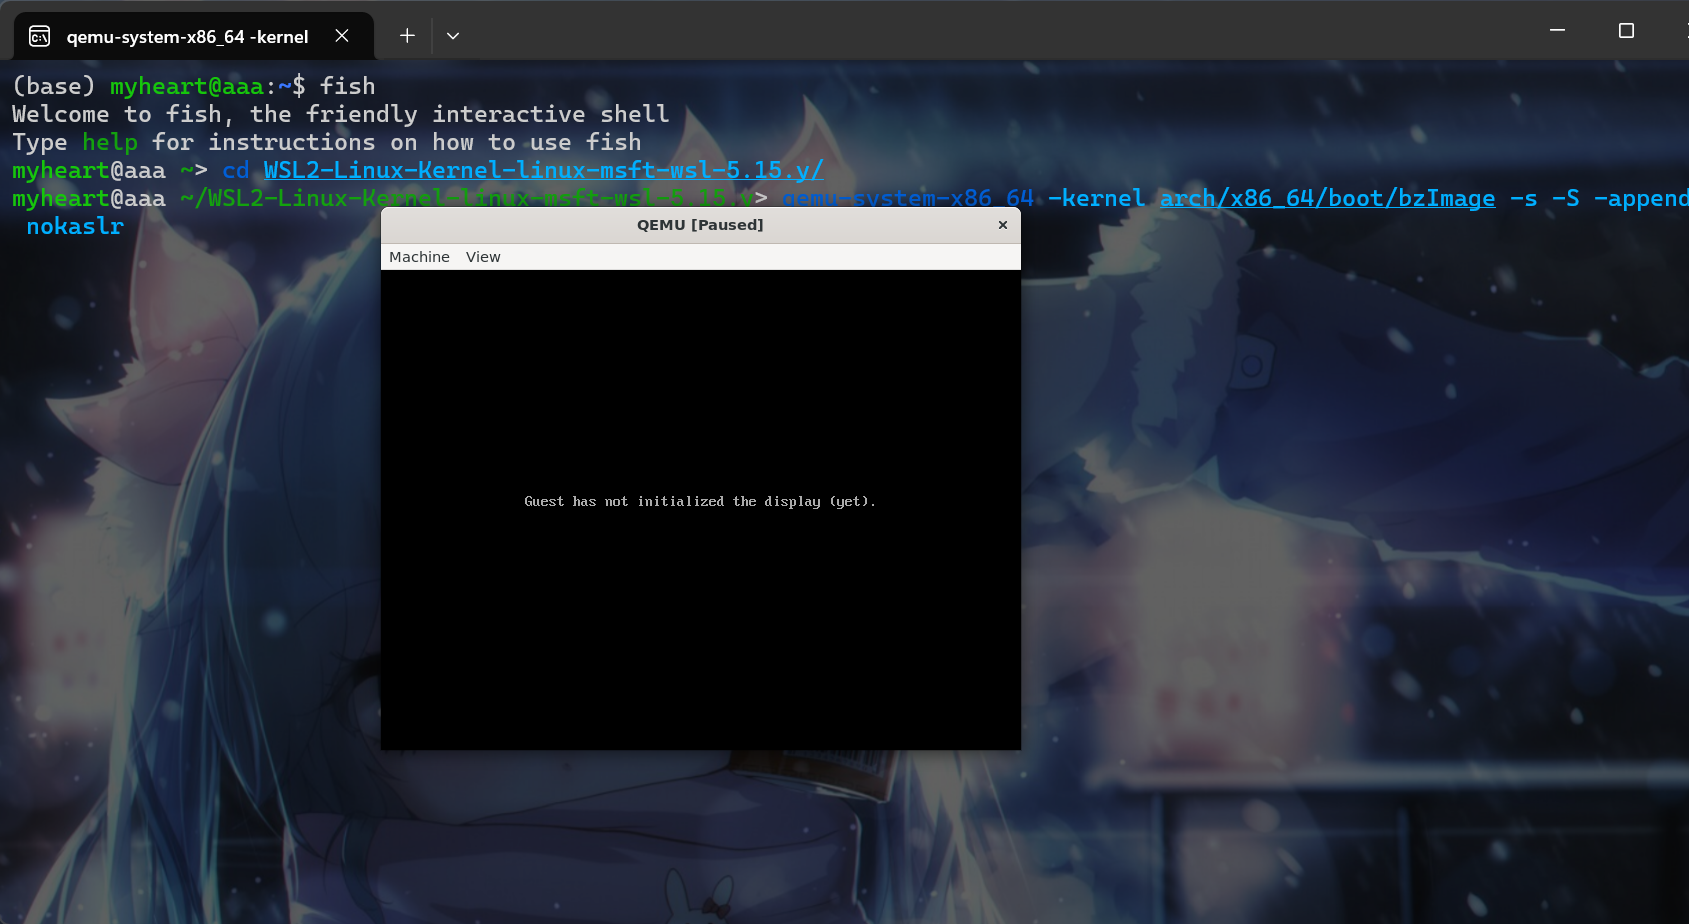Click the blue 'cd' command text
Viewport: 1689px width, 924px height.
pos(235,171)
